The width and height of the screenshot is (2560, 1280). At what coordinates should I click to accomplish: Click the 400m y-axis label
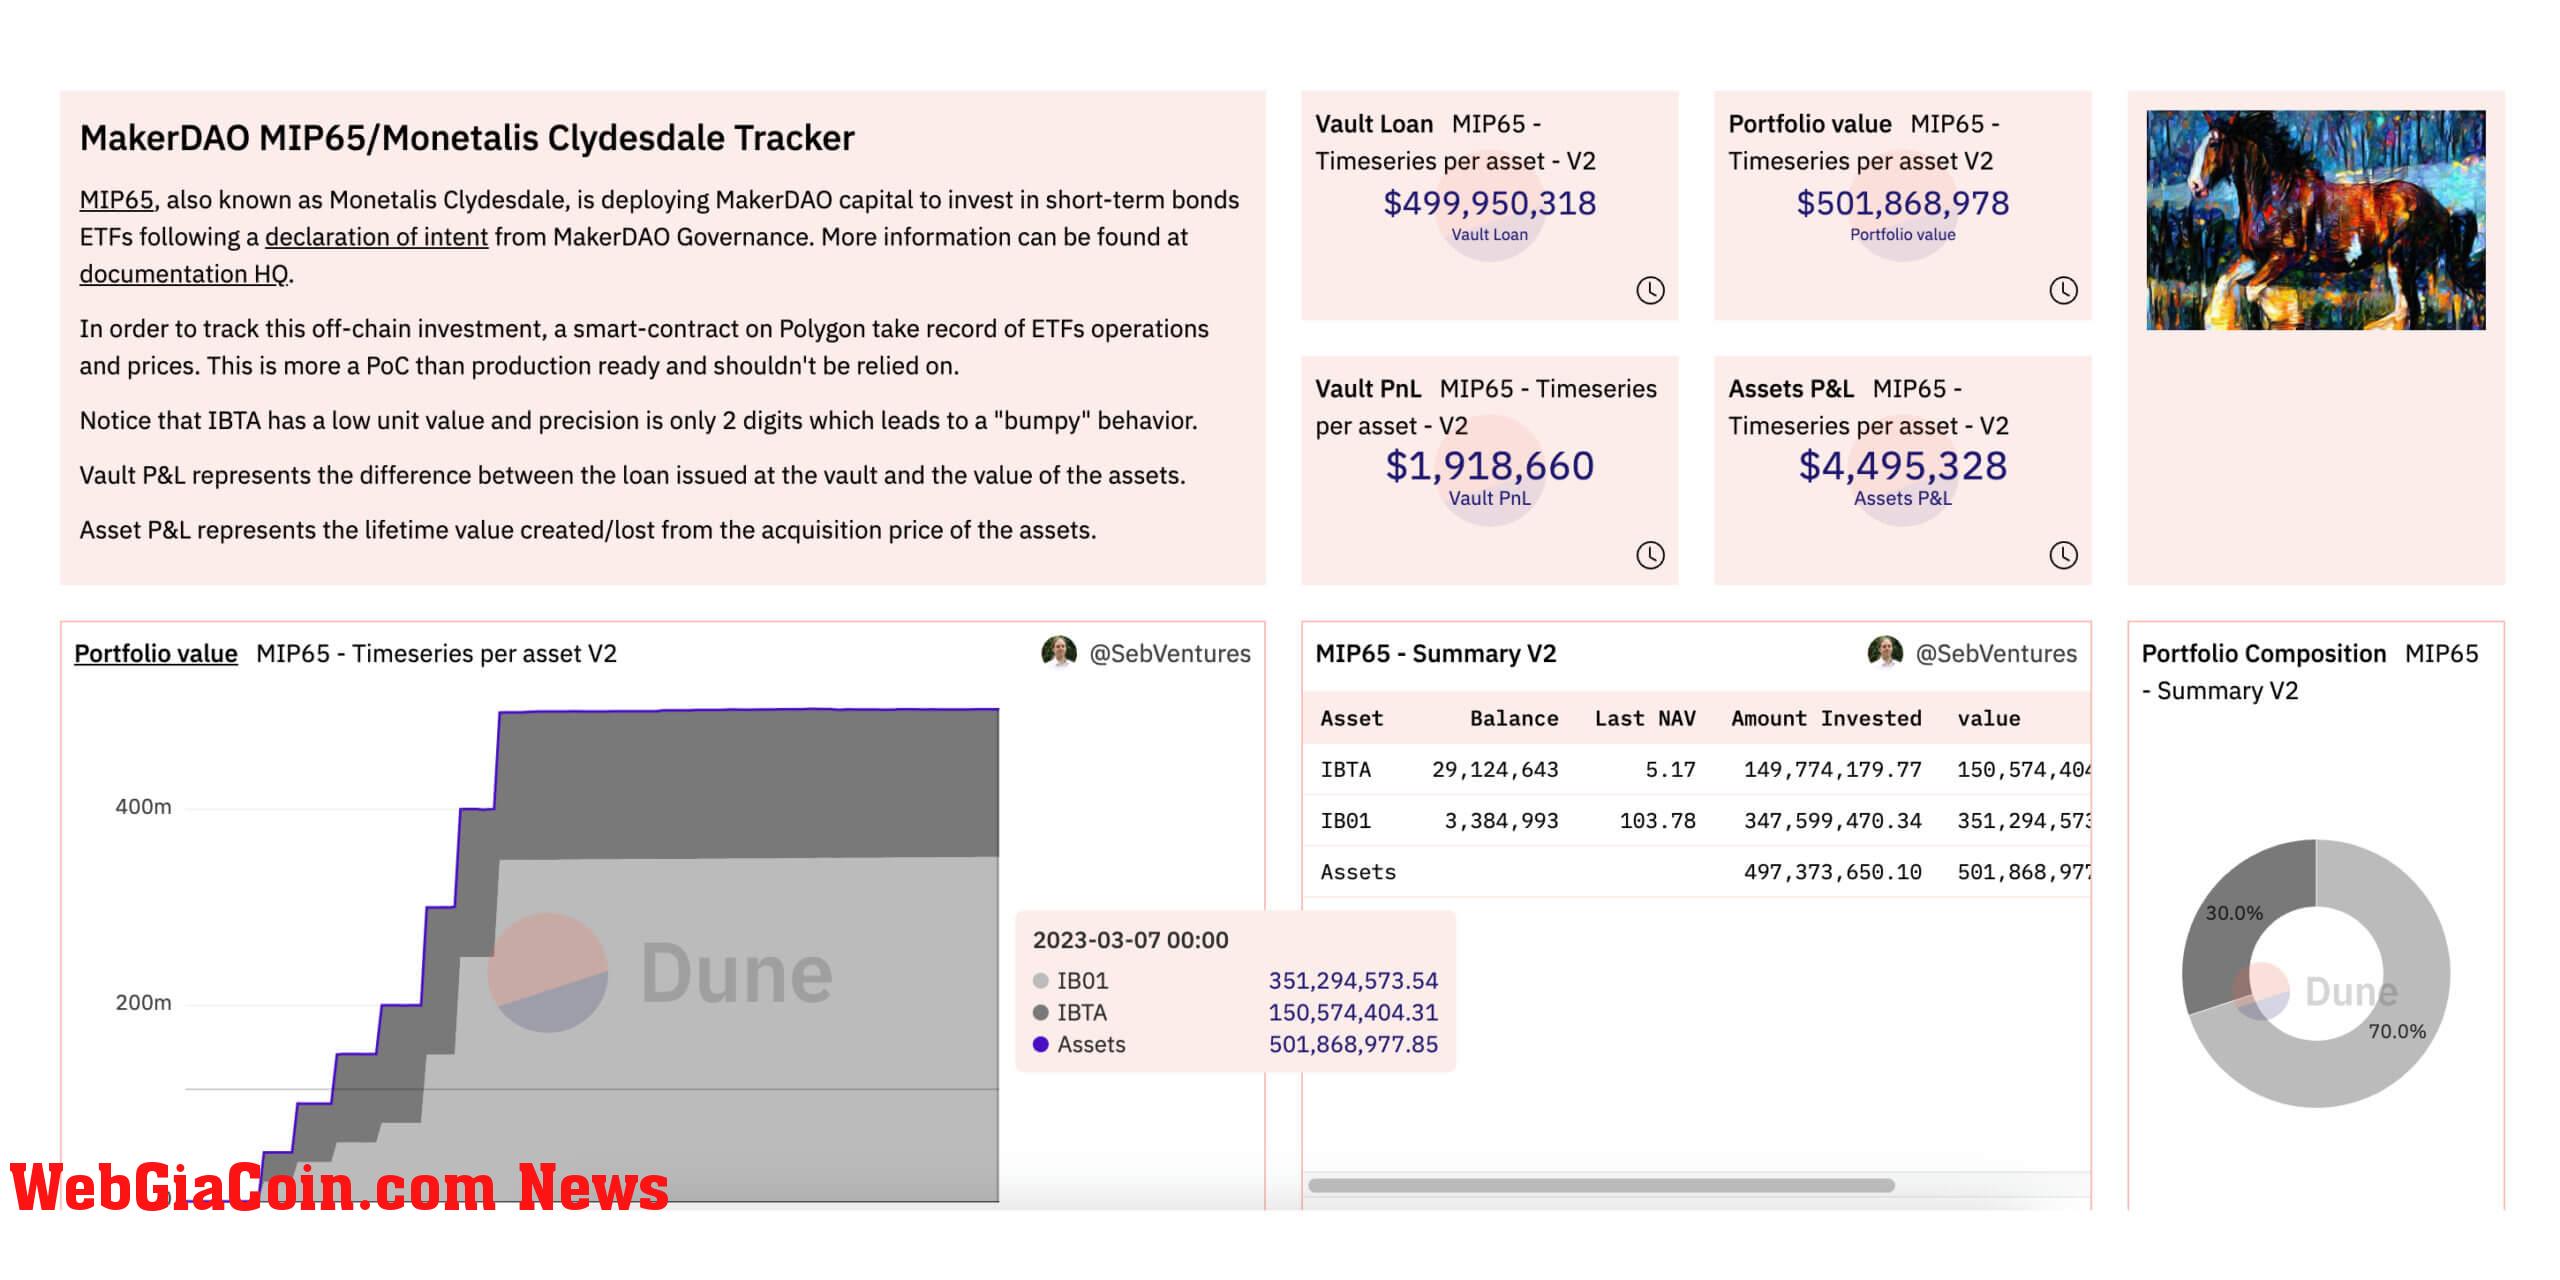click(x=143, y=807)
